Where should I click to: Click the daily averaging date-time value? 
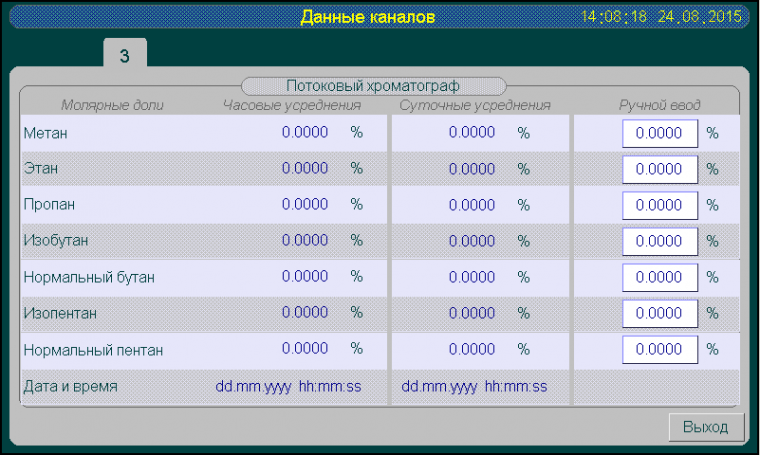(x=474, y=386)
